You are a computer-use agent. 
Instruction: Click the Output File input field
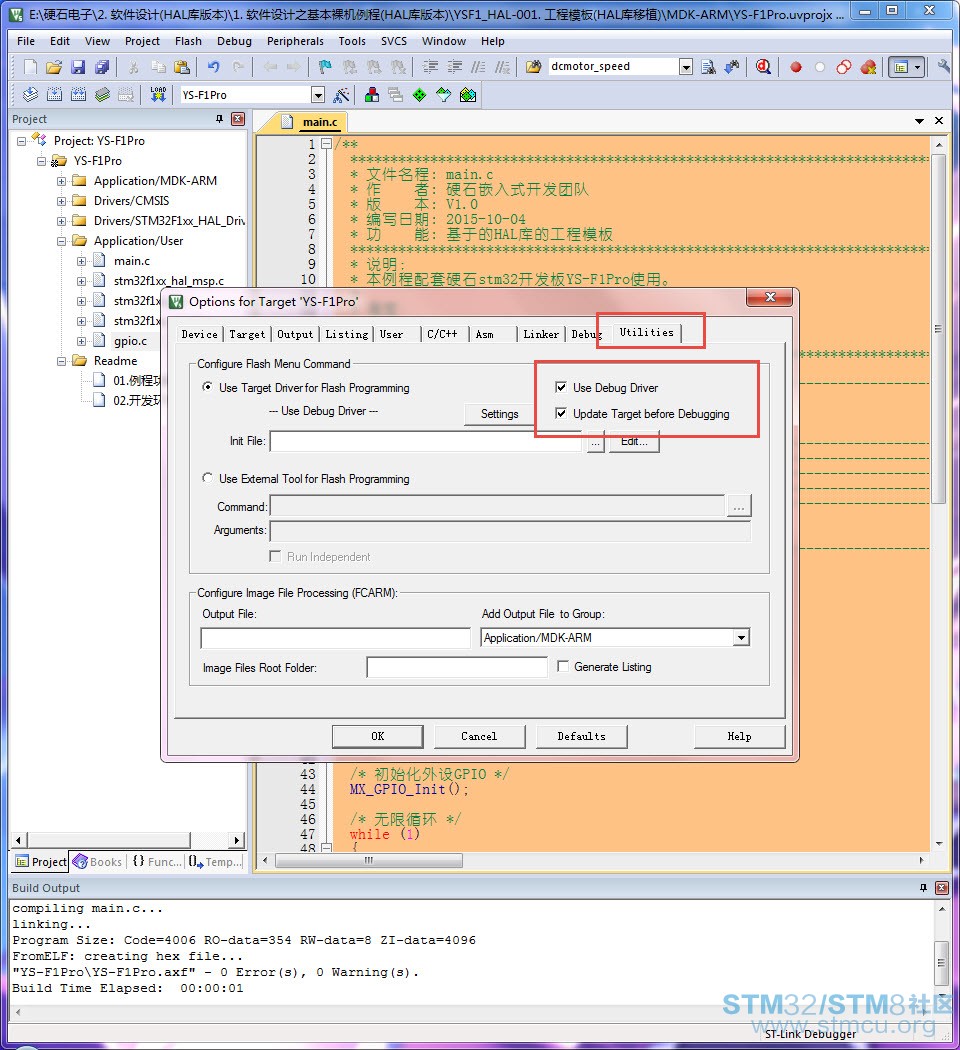click(x=335, y=638)
